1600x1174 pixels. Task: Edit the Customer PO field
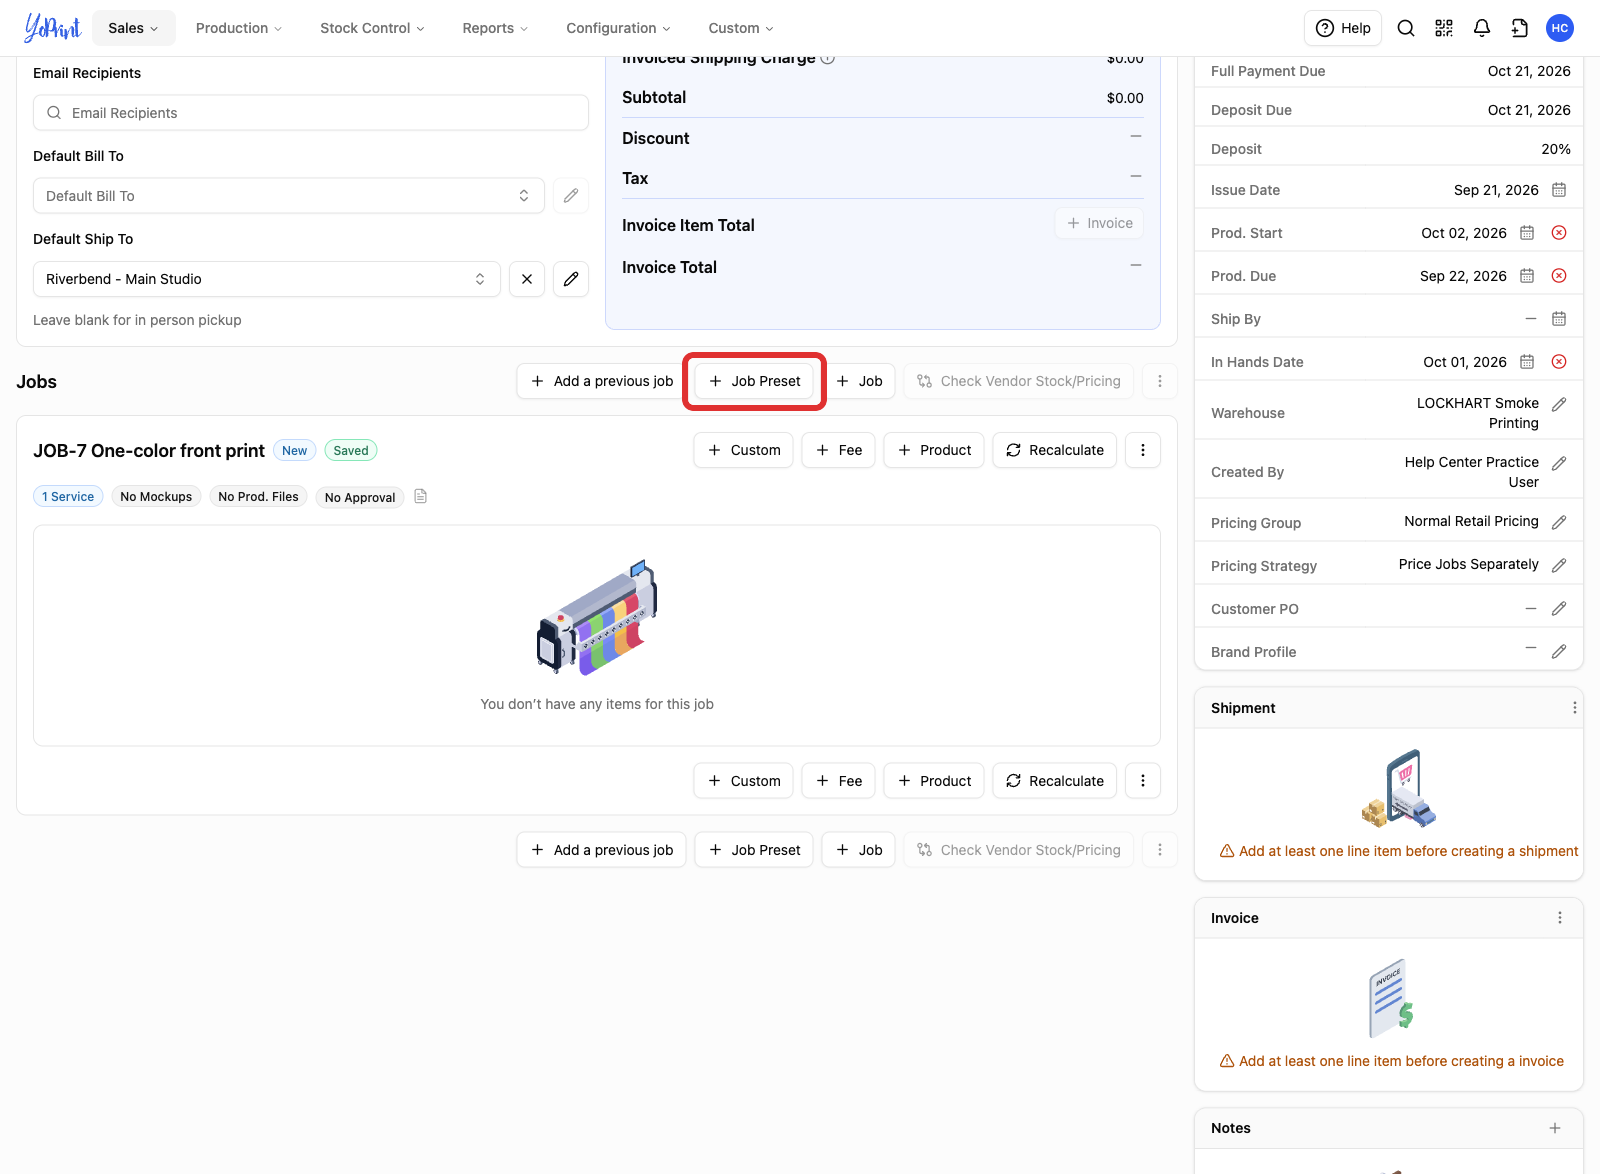[1558, 608]
